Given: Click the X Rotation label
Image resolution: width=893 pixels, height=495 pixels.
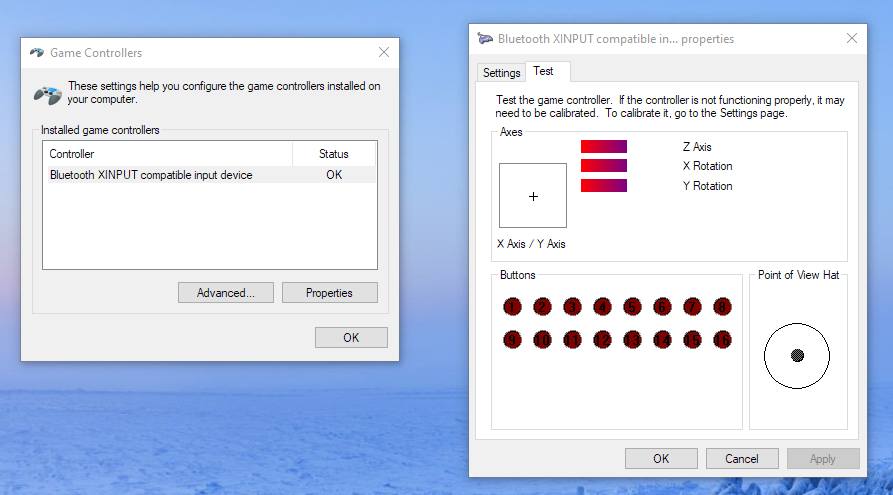Looking at the screenshot, I should pyautogui.click(x=707, y=166).
